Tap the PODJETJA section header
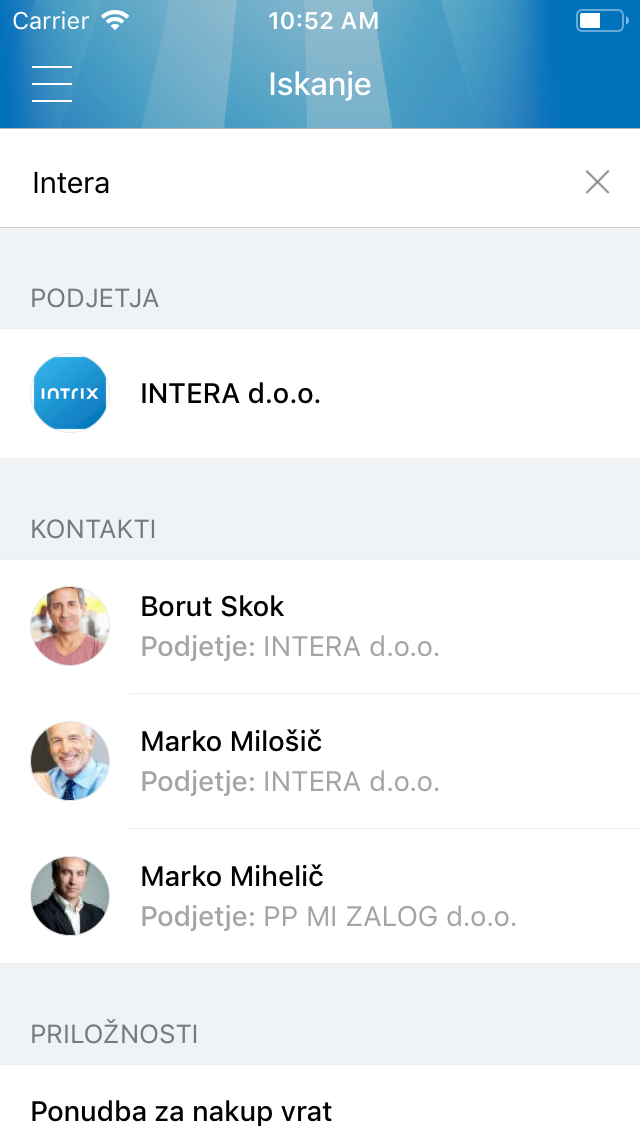 pos(95,298)
